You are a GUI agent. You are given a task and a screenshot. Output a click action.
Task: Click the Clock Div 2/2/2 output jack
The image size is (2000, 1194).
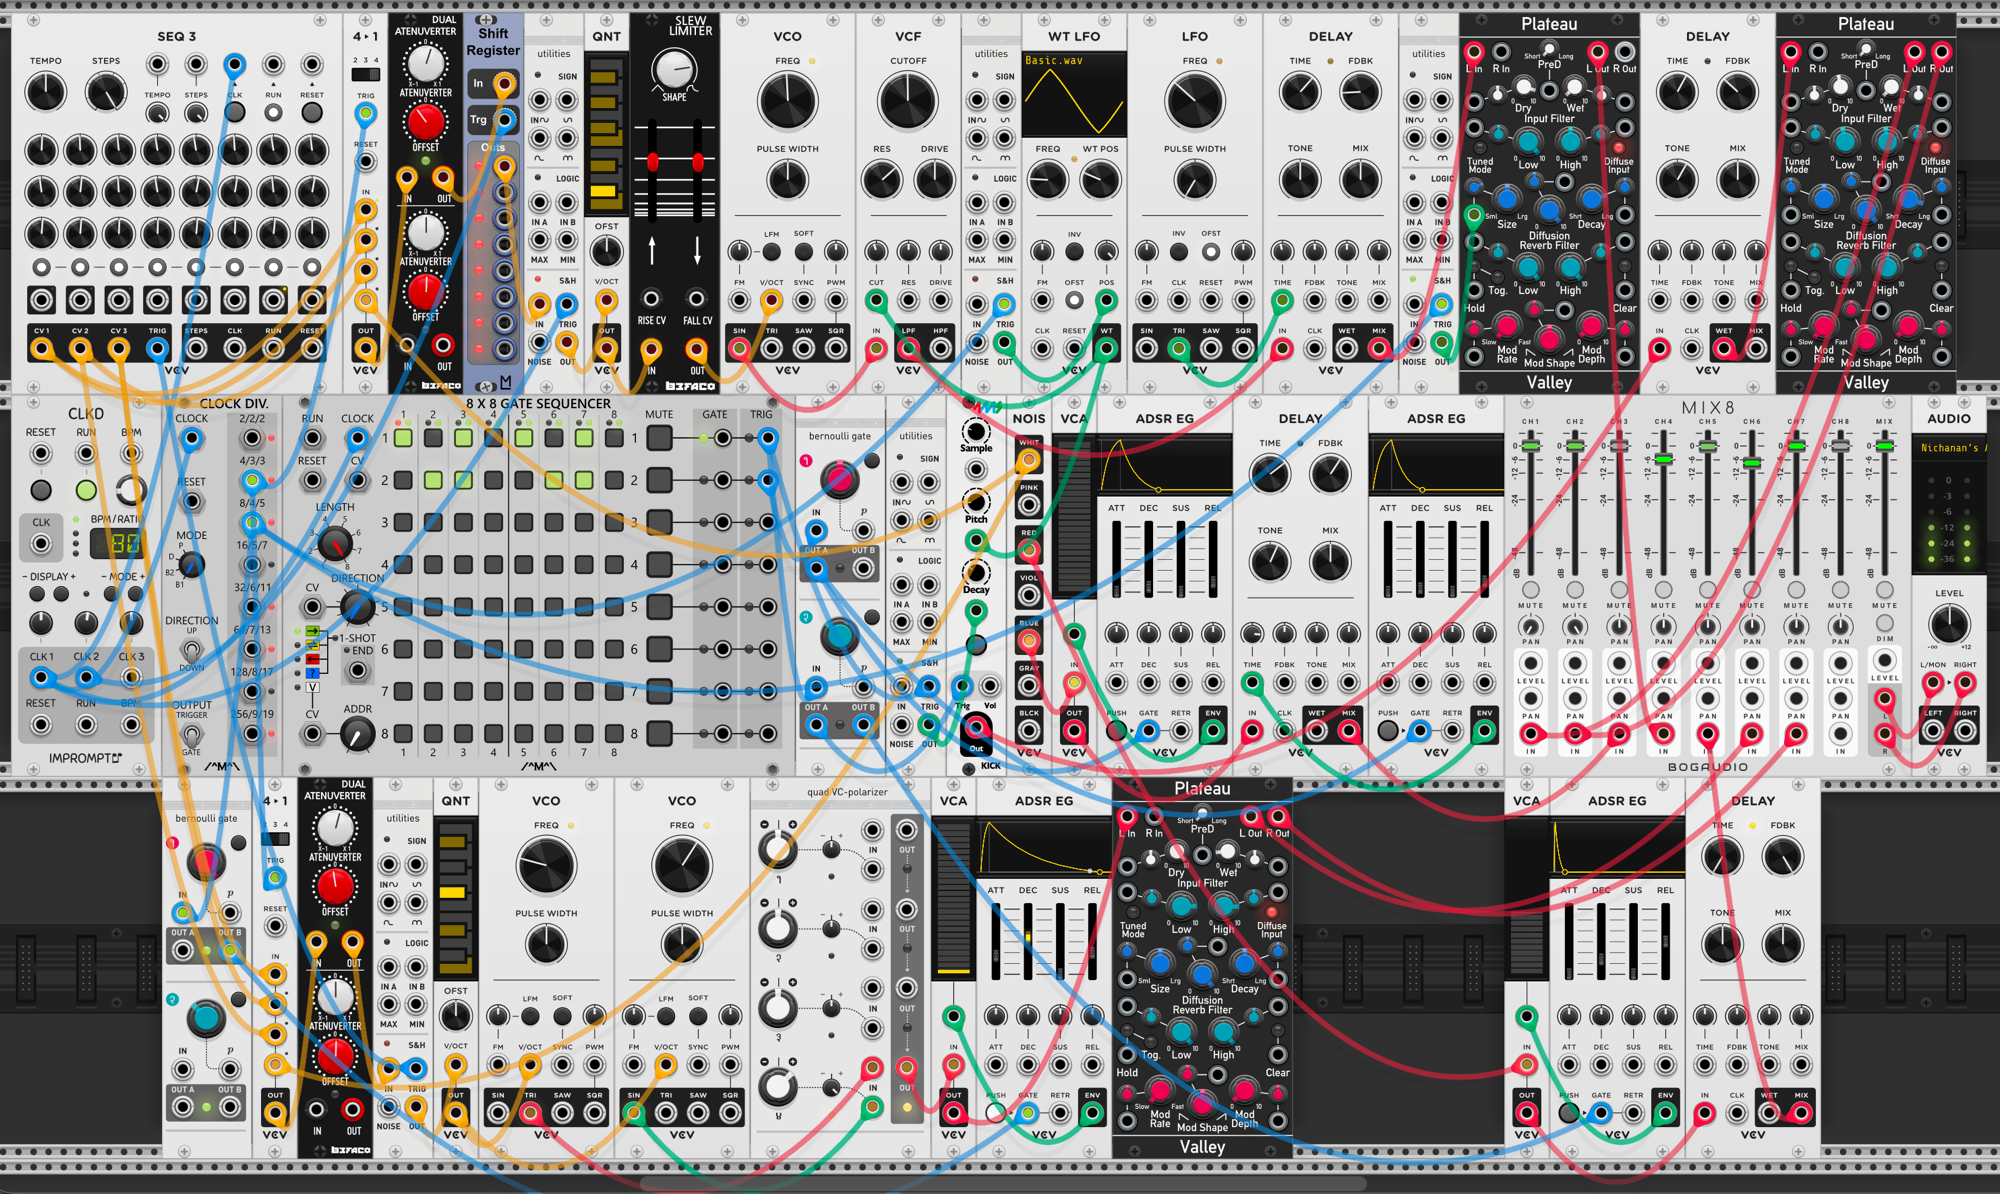pyautogui.click(x=252, y=438)
